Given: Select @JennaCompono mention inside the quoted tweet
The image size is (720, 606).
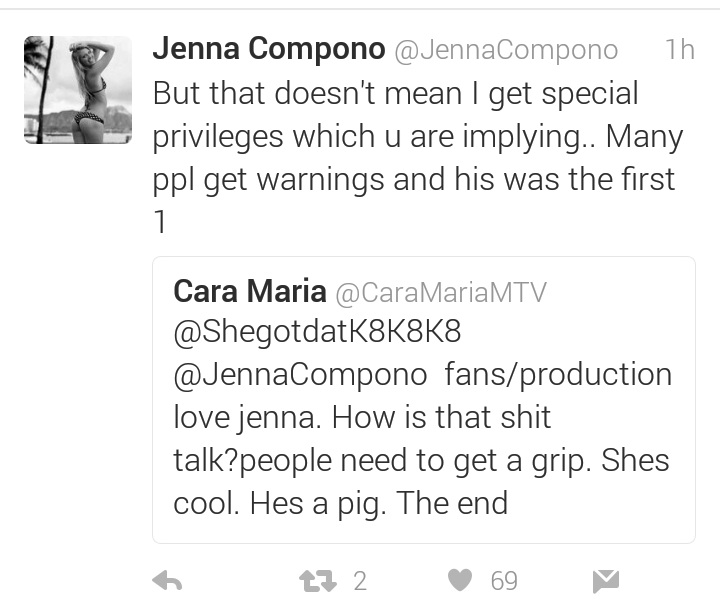Looking at the screenshot, I should point(300,375).
